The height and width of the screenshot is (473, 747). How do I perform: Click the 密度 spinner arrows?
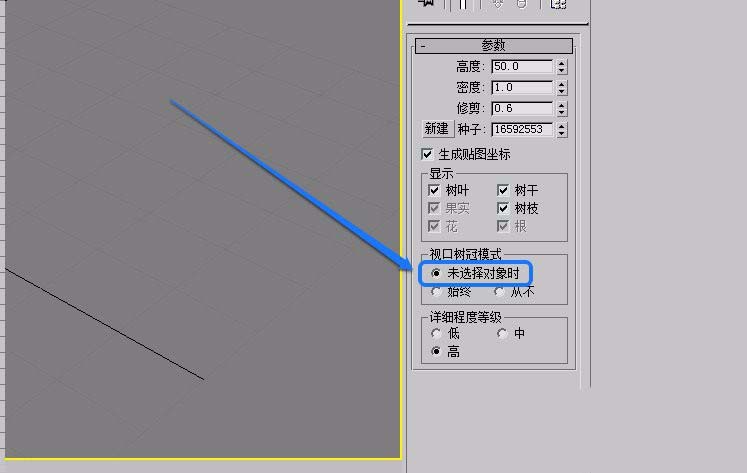(x=562, y=88)
